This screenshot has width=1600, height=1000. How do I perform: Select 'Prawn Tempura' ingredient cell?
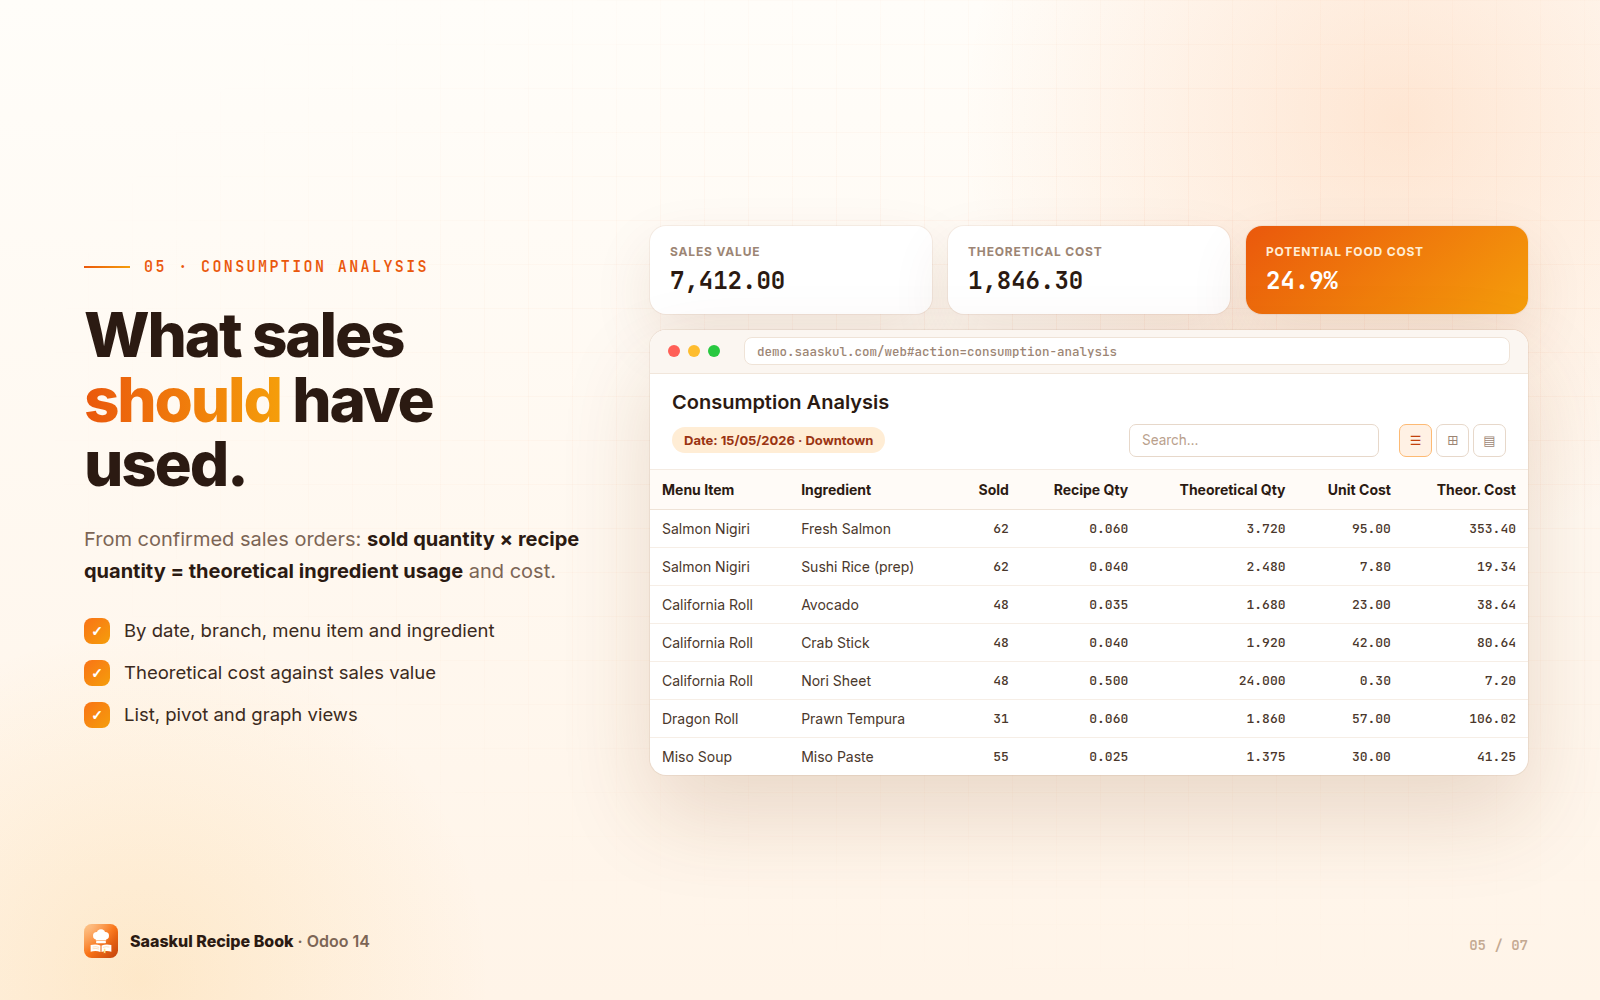pyautogui.click(x=853, y=719)
